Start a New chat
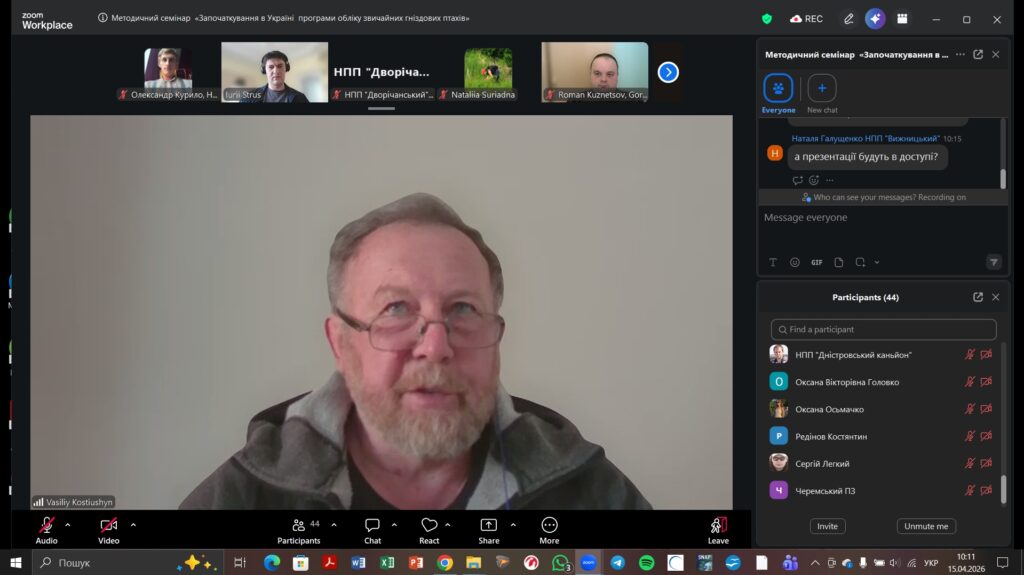The image size is (1024, 575). coord(822,90)
